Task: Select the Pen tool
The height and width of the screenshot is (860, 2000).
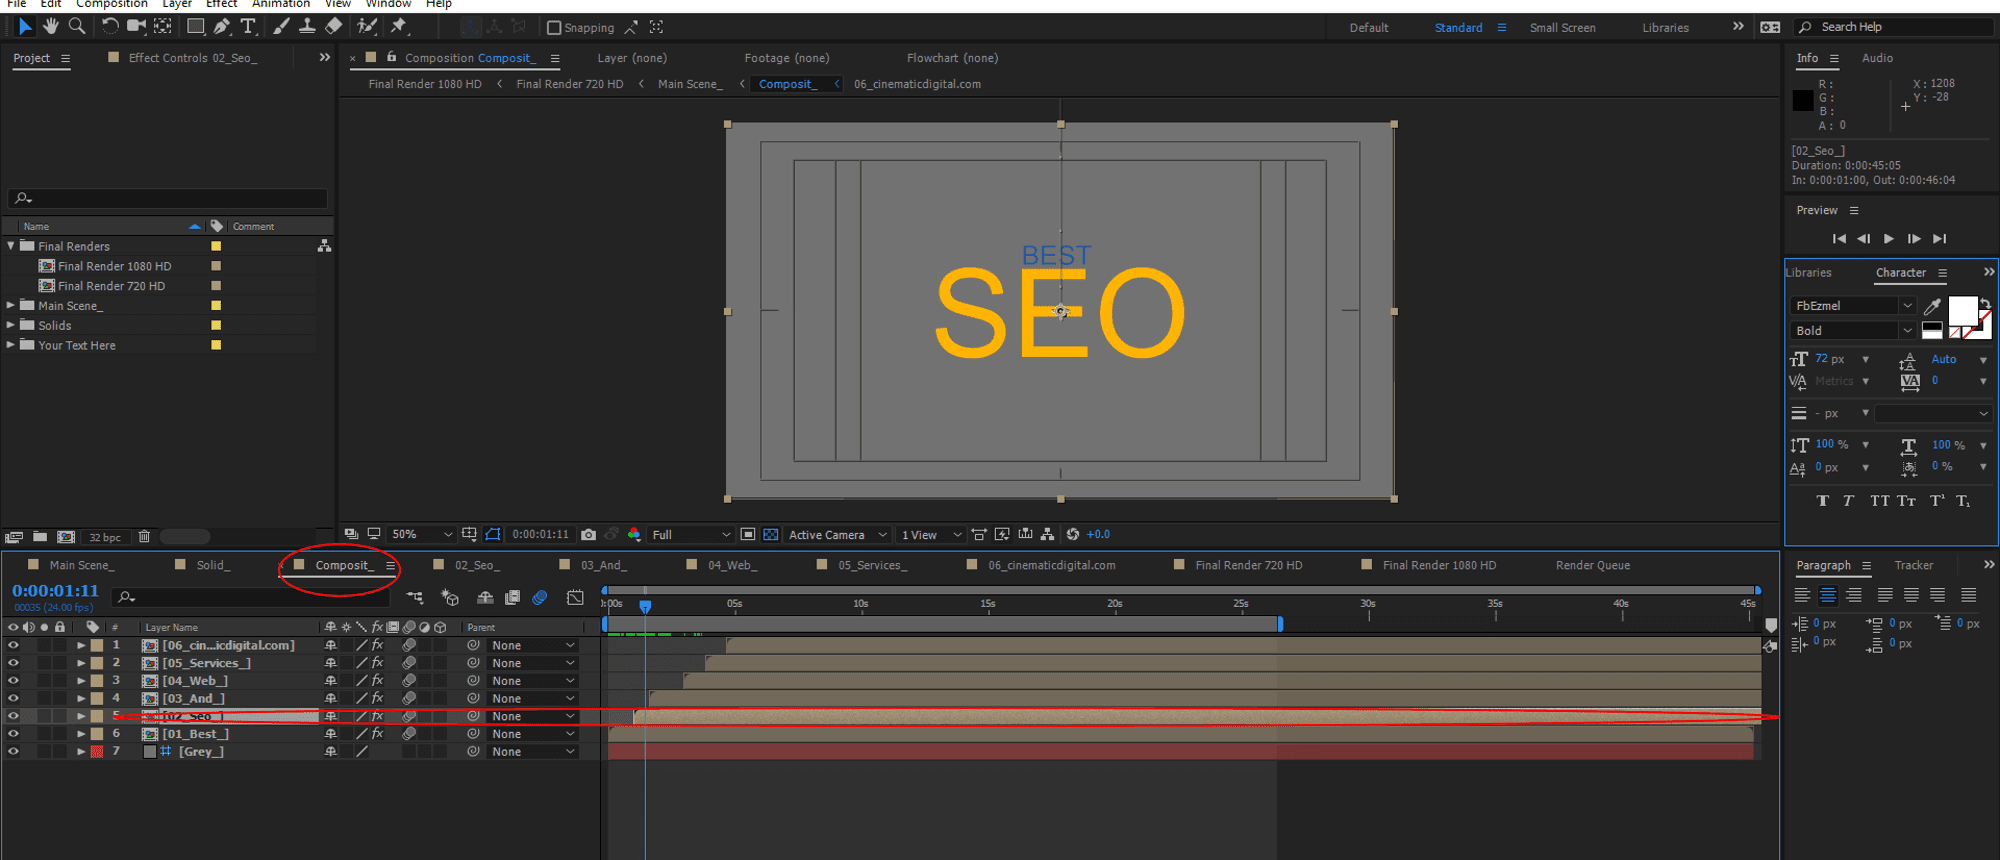Action: point(222,27)
